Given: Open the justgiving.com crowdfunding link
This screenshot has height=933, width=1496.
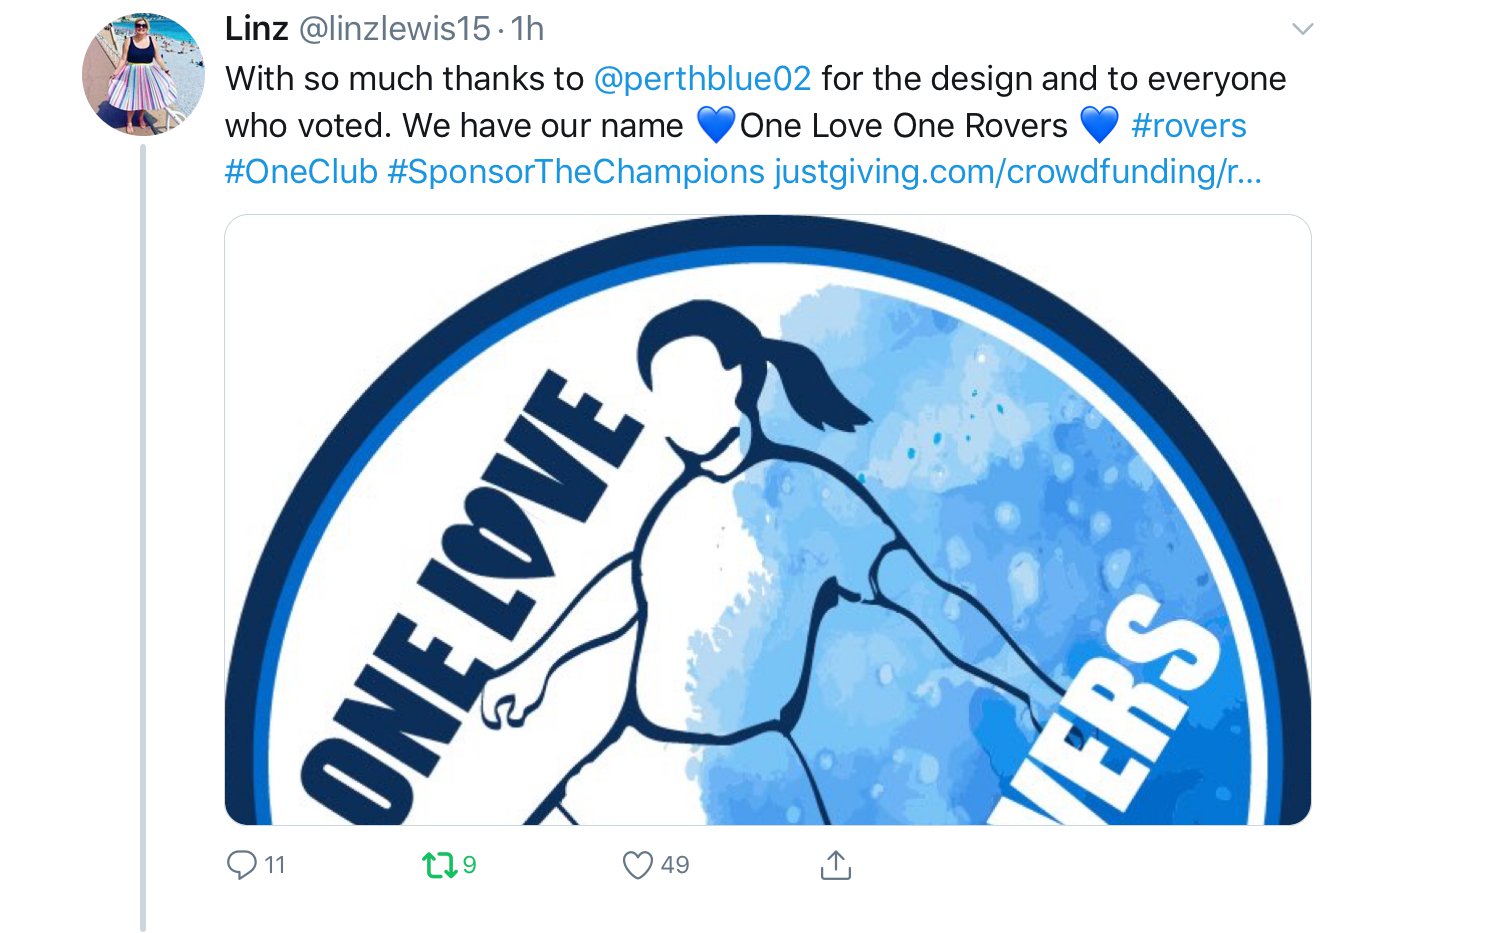Looking at the screenshot, I should [1018, 172].
